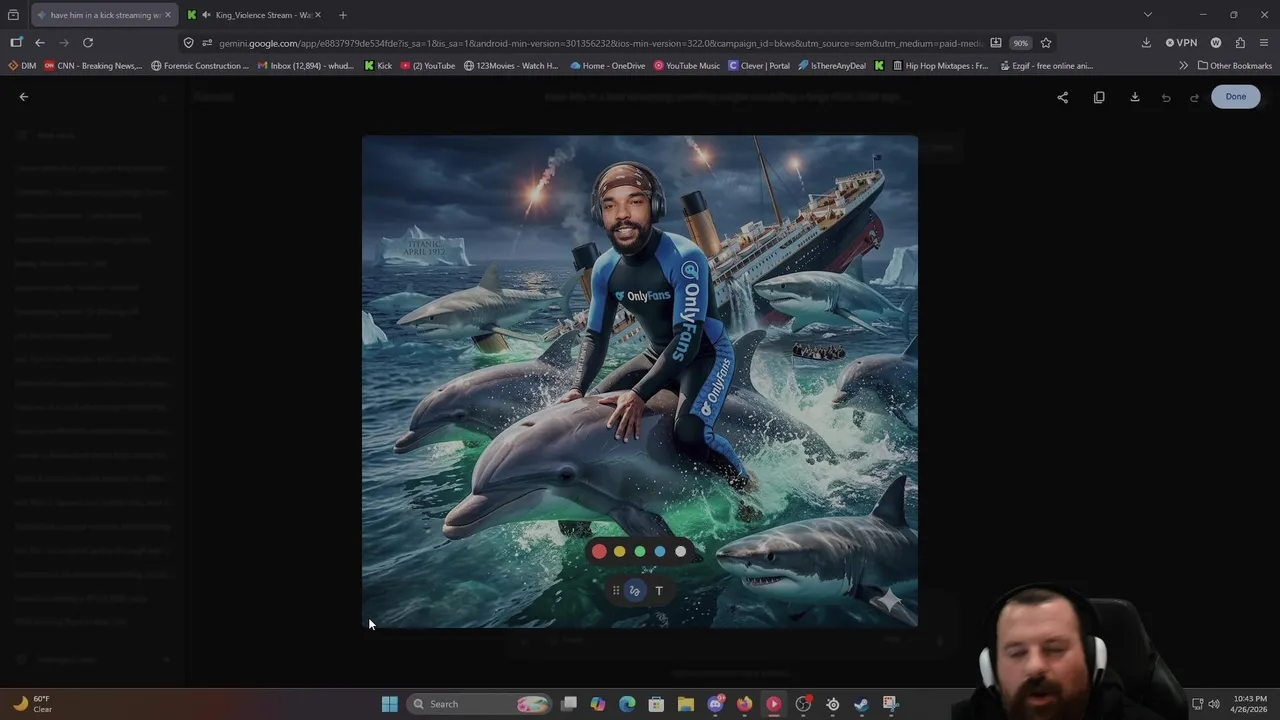Open Steam from the taskbar
Viewport: 1280px width, 720px height.
861,704
